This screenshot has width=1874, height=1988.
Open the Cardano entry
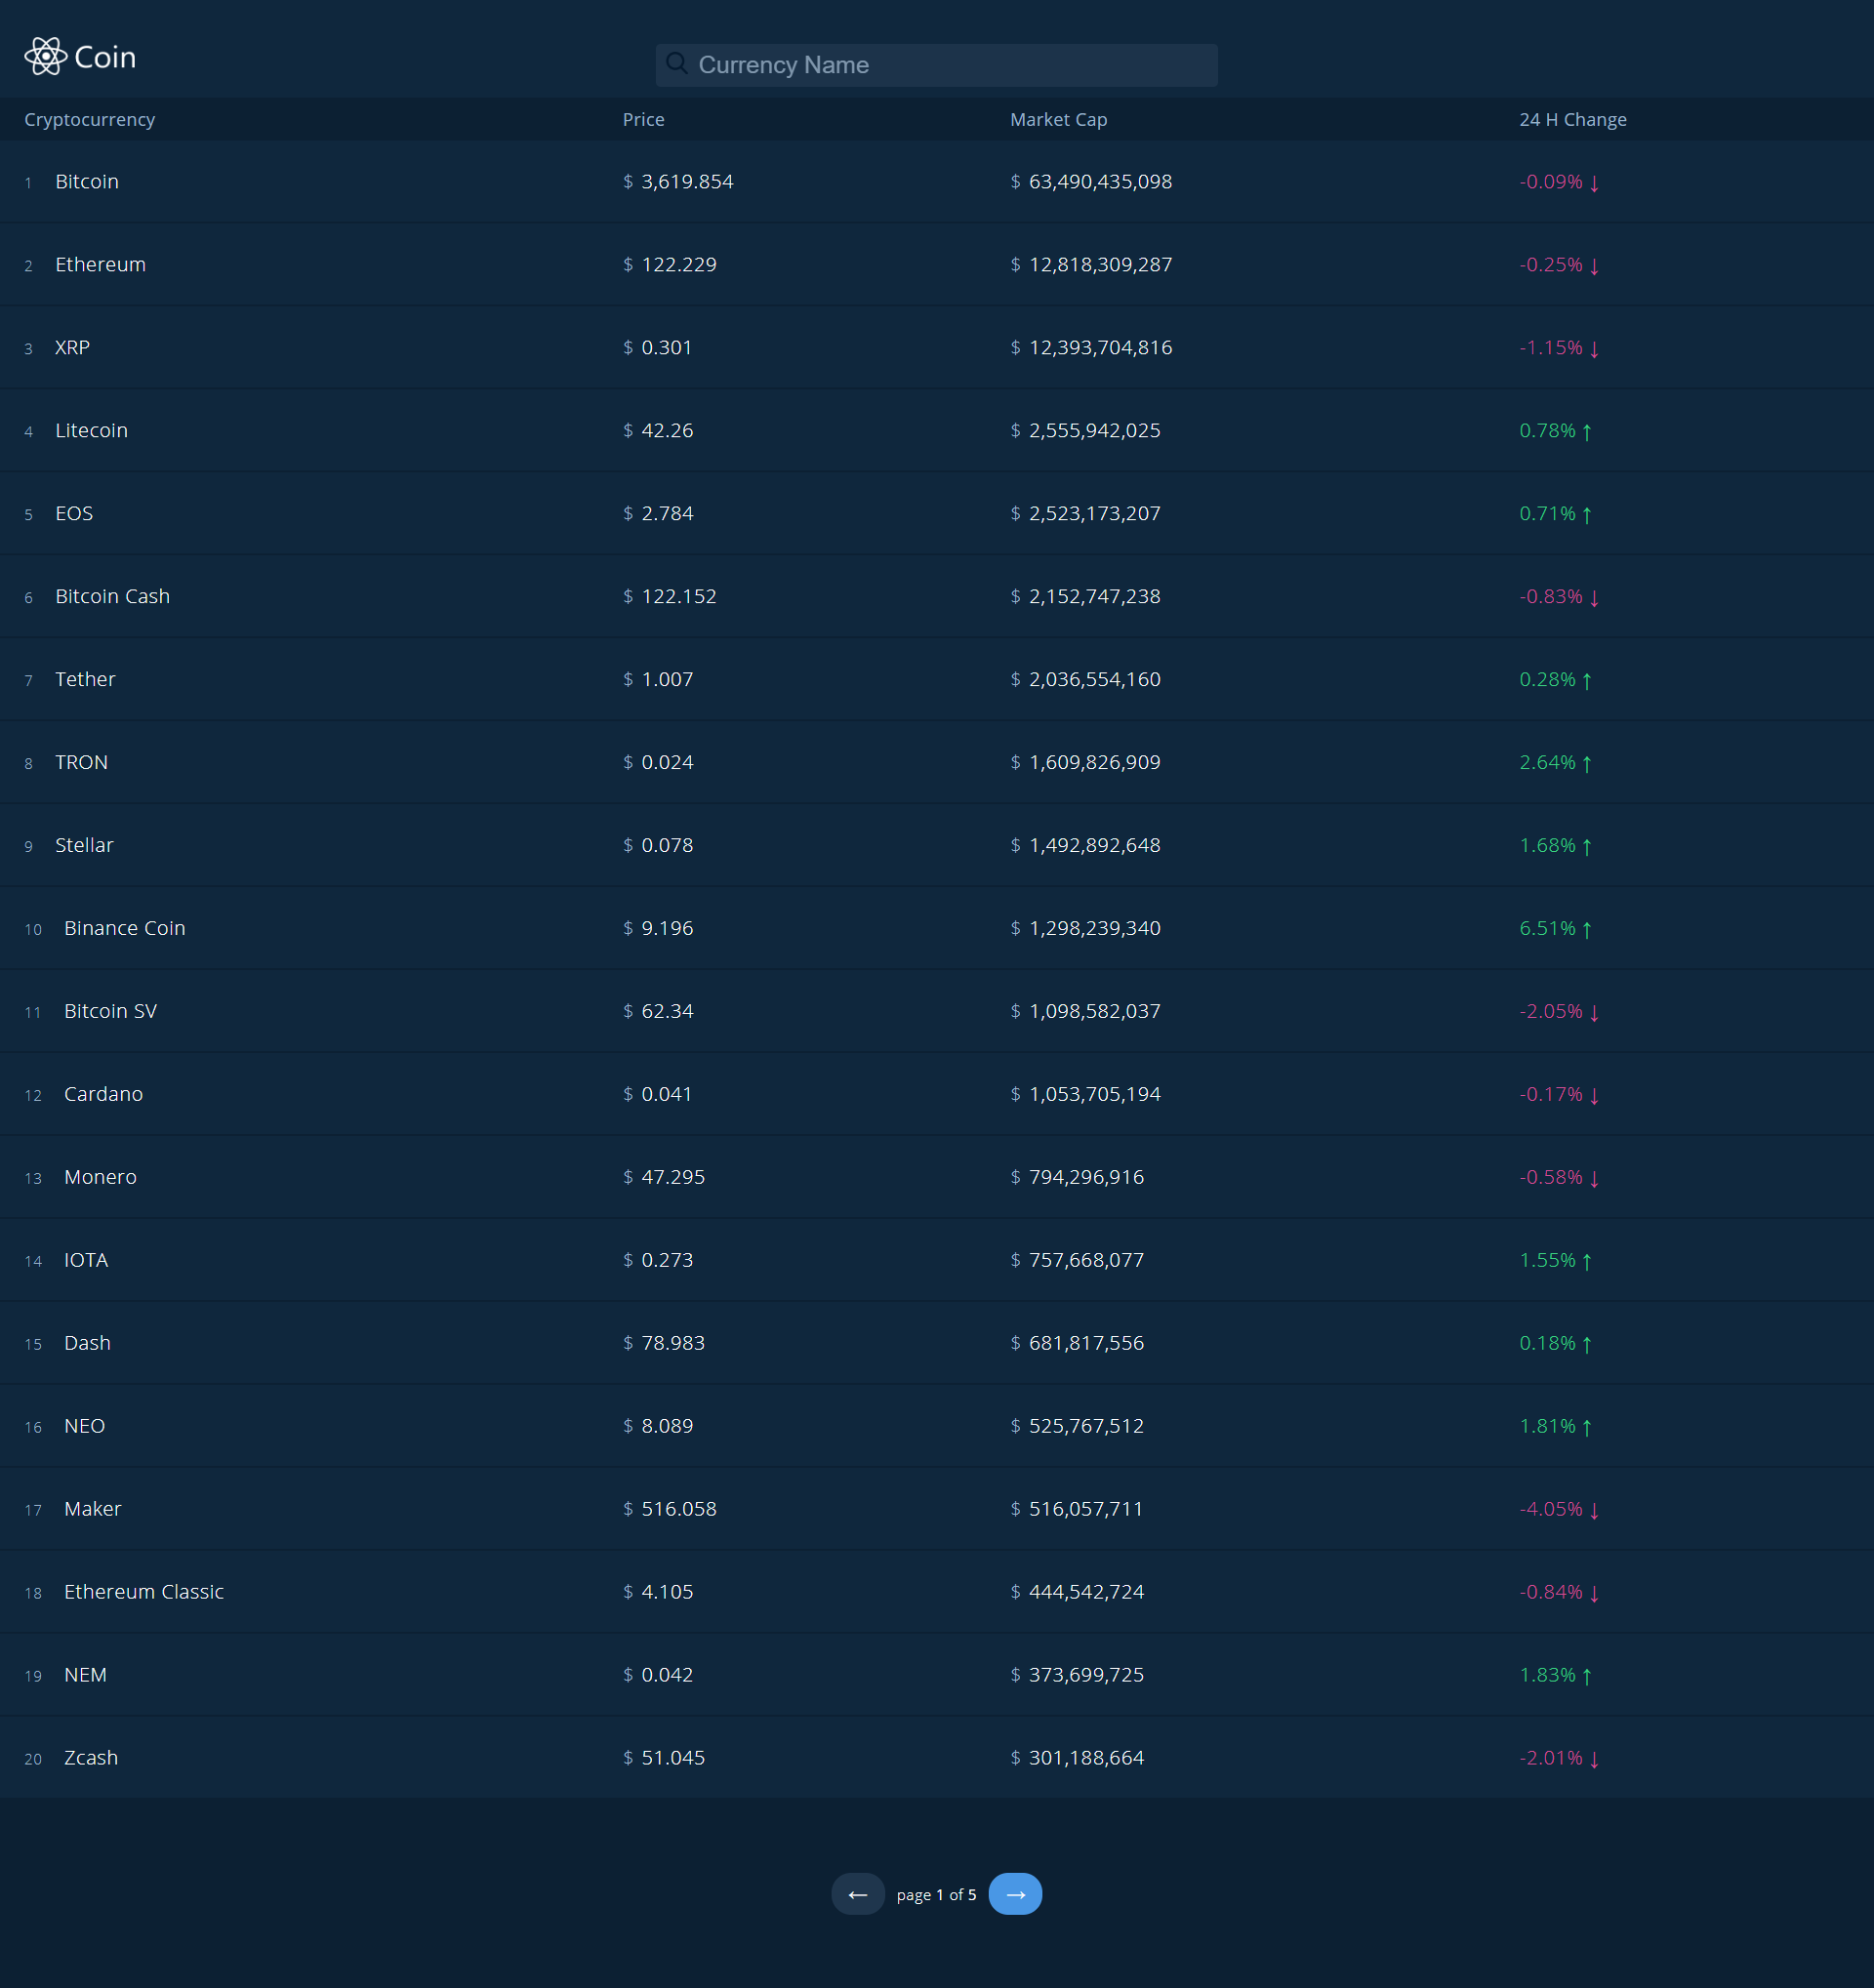pyautogui.click(x=103, y=1094)
